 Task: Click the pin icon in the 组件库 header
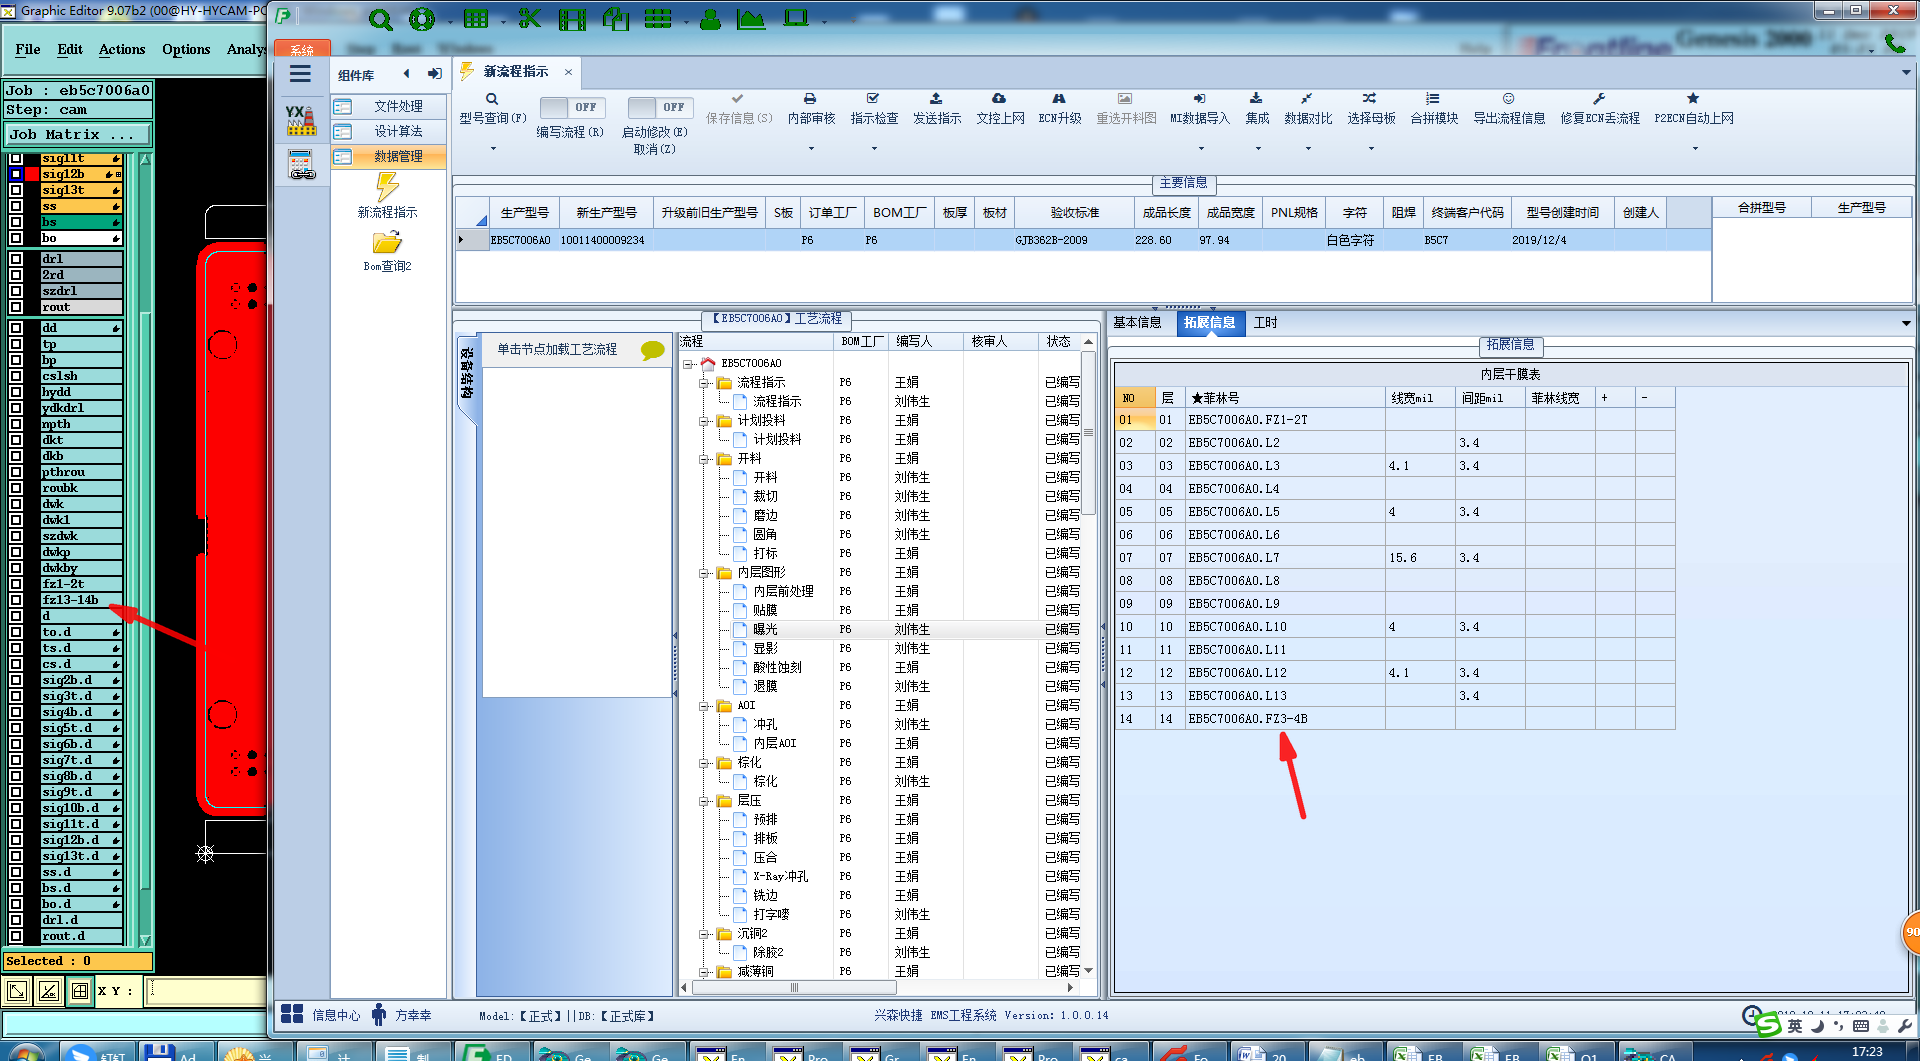pyautogui.click(x=435, y=74)
